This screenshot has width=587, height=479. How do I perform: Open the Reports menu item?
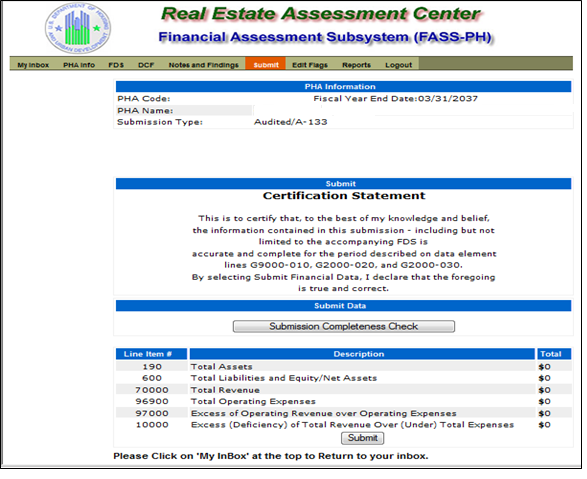tap(356, 65)
